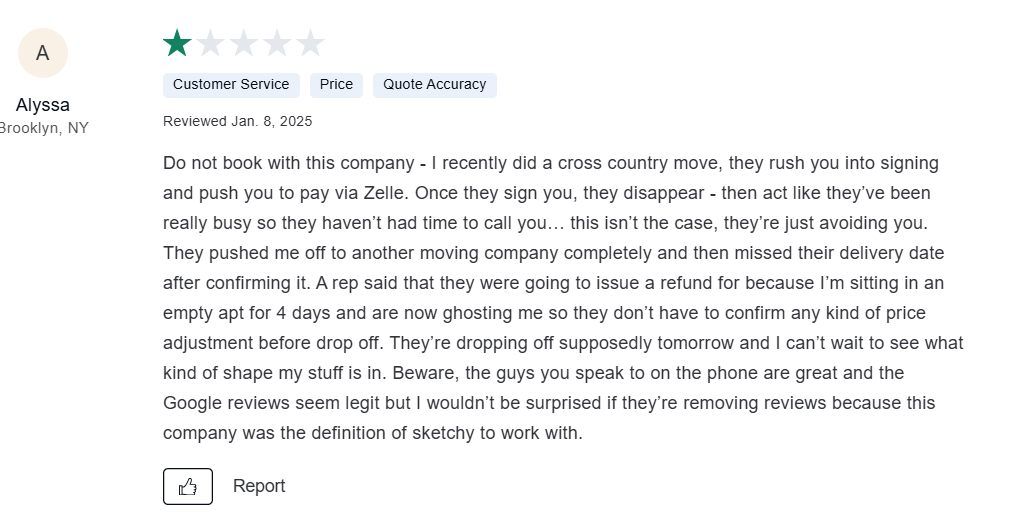Select the fifth gray rating star
The width and height of the screenshot is (1012, 529).
click(311, 43)
